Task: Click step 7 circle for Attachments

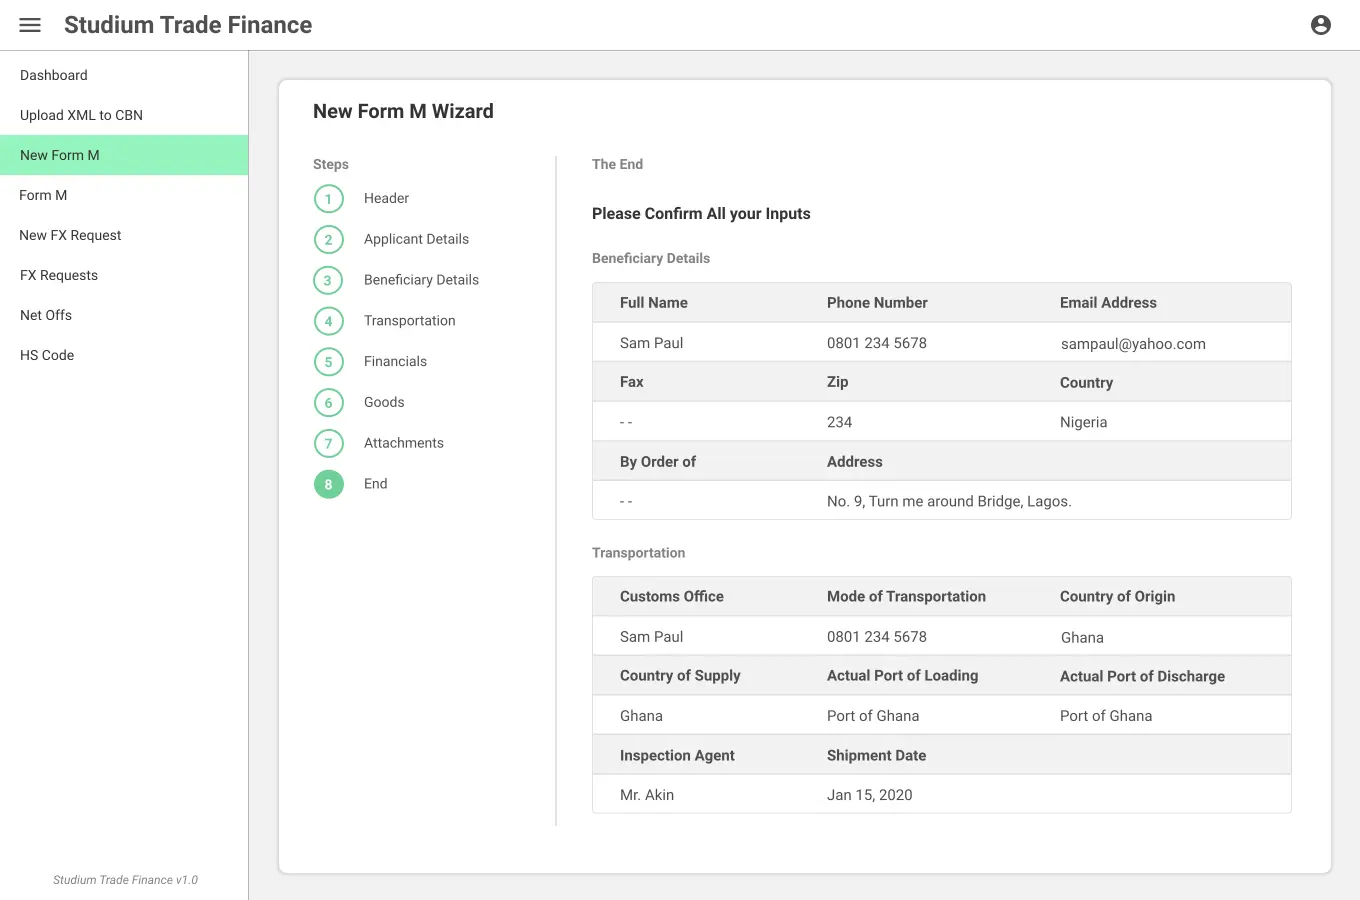Action: [328, 444]
